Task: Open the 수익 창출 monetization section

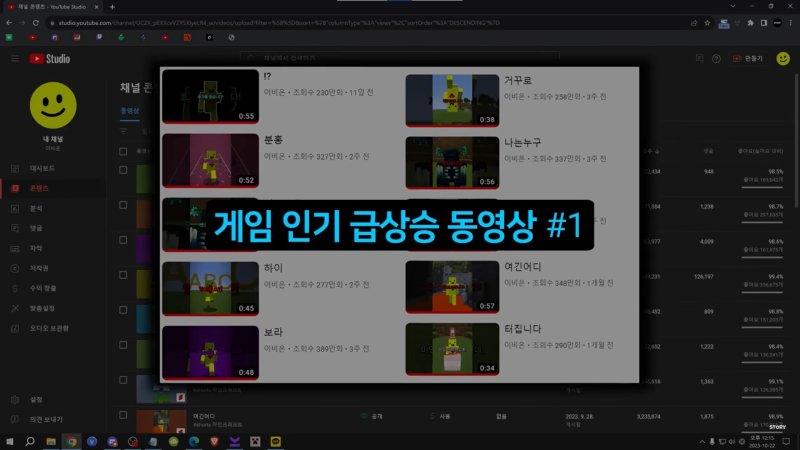Action: 14,288
